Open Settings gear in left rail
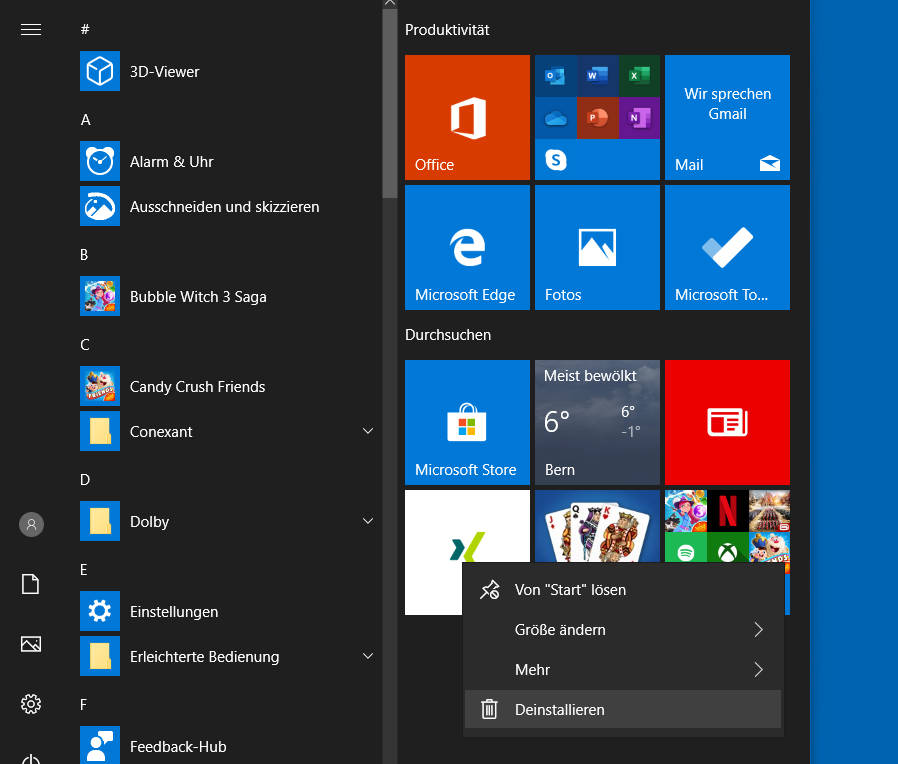Screen dimensions: 898x764 point(31,704)
